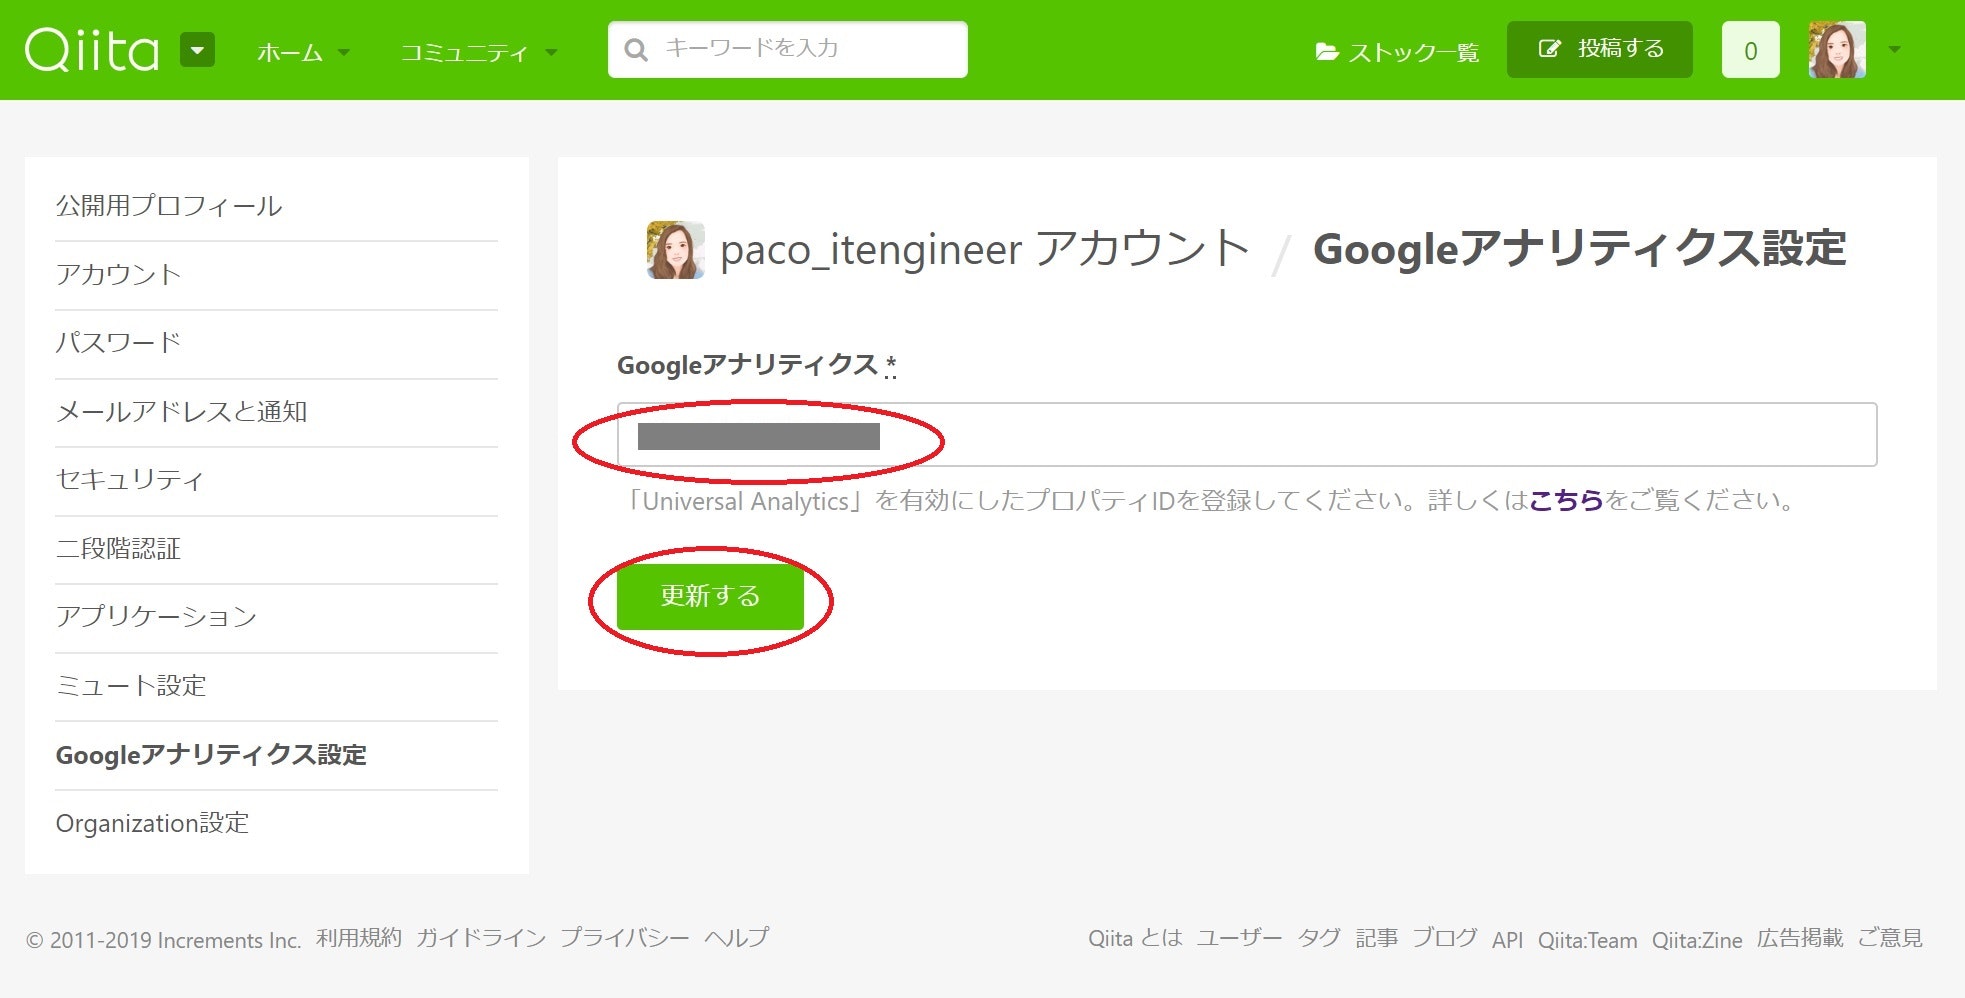Open ヘルプ footer link
This screenshot has width=1965, height=998.
pyautogui.click(x=737, y=938)
